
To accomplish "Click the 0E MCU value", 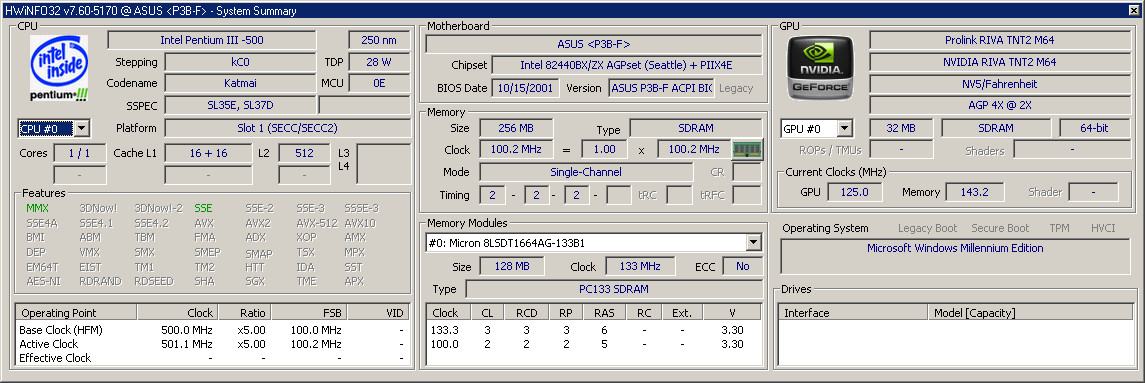I will click(379, 83).
